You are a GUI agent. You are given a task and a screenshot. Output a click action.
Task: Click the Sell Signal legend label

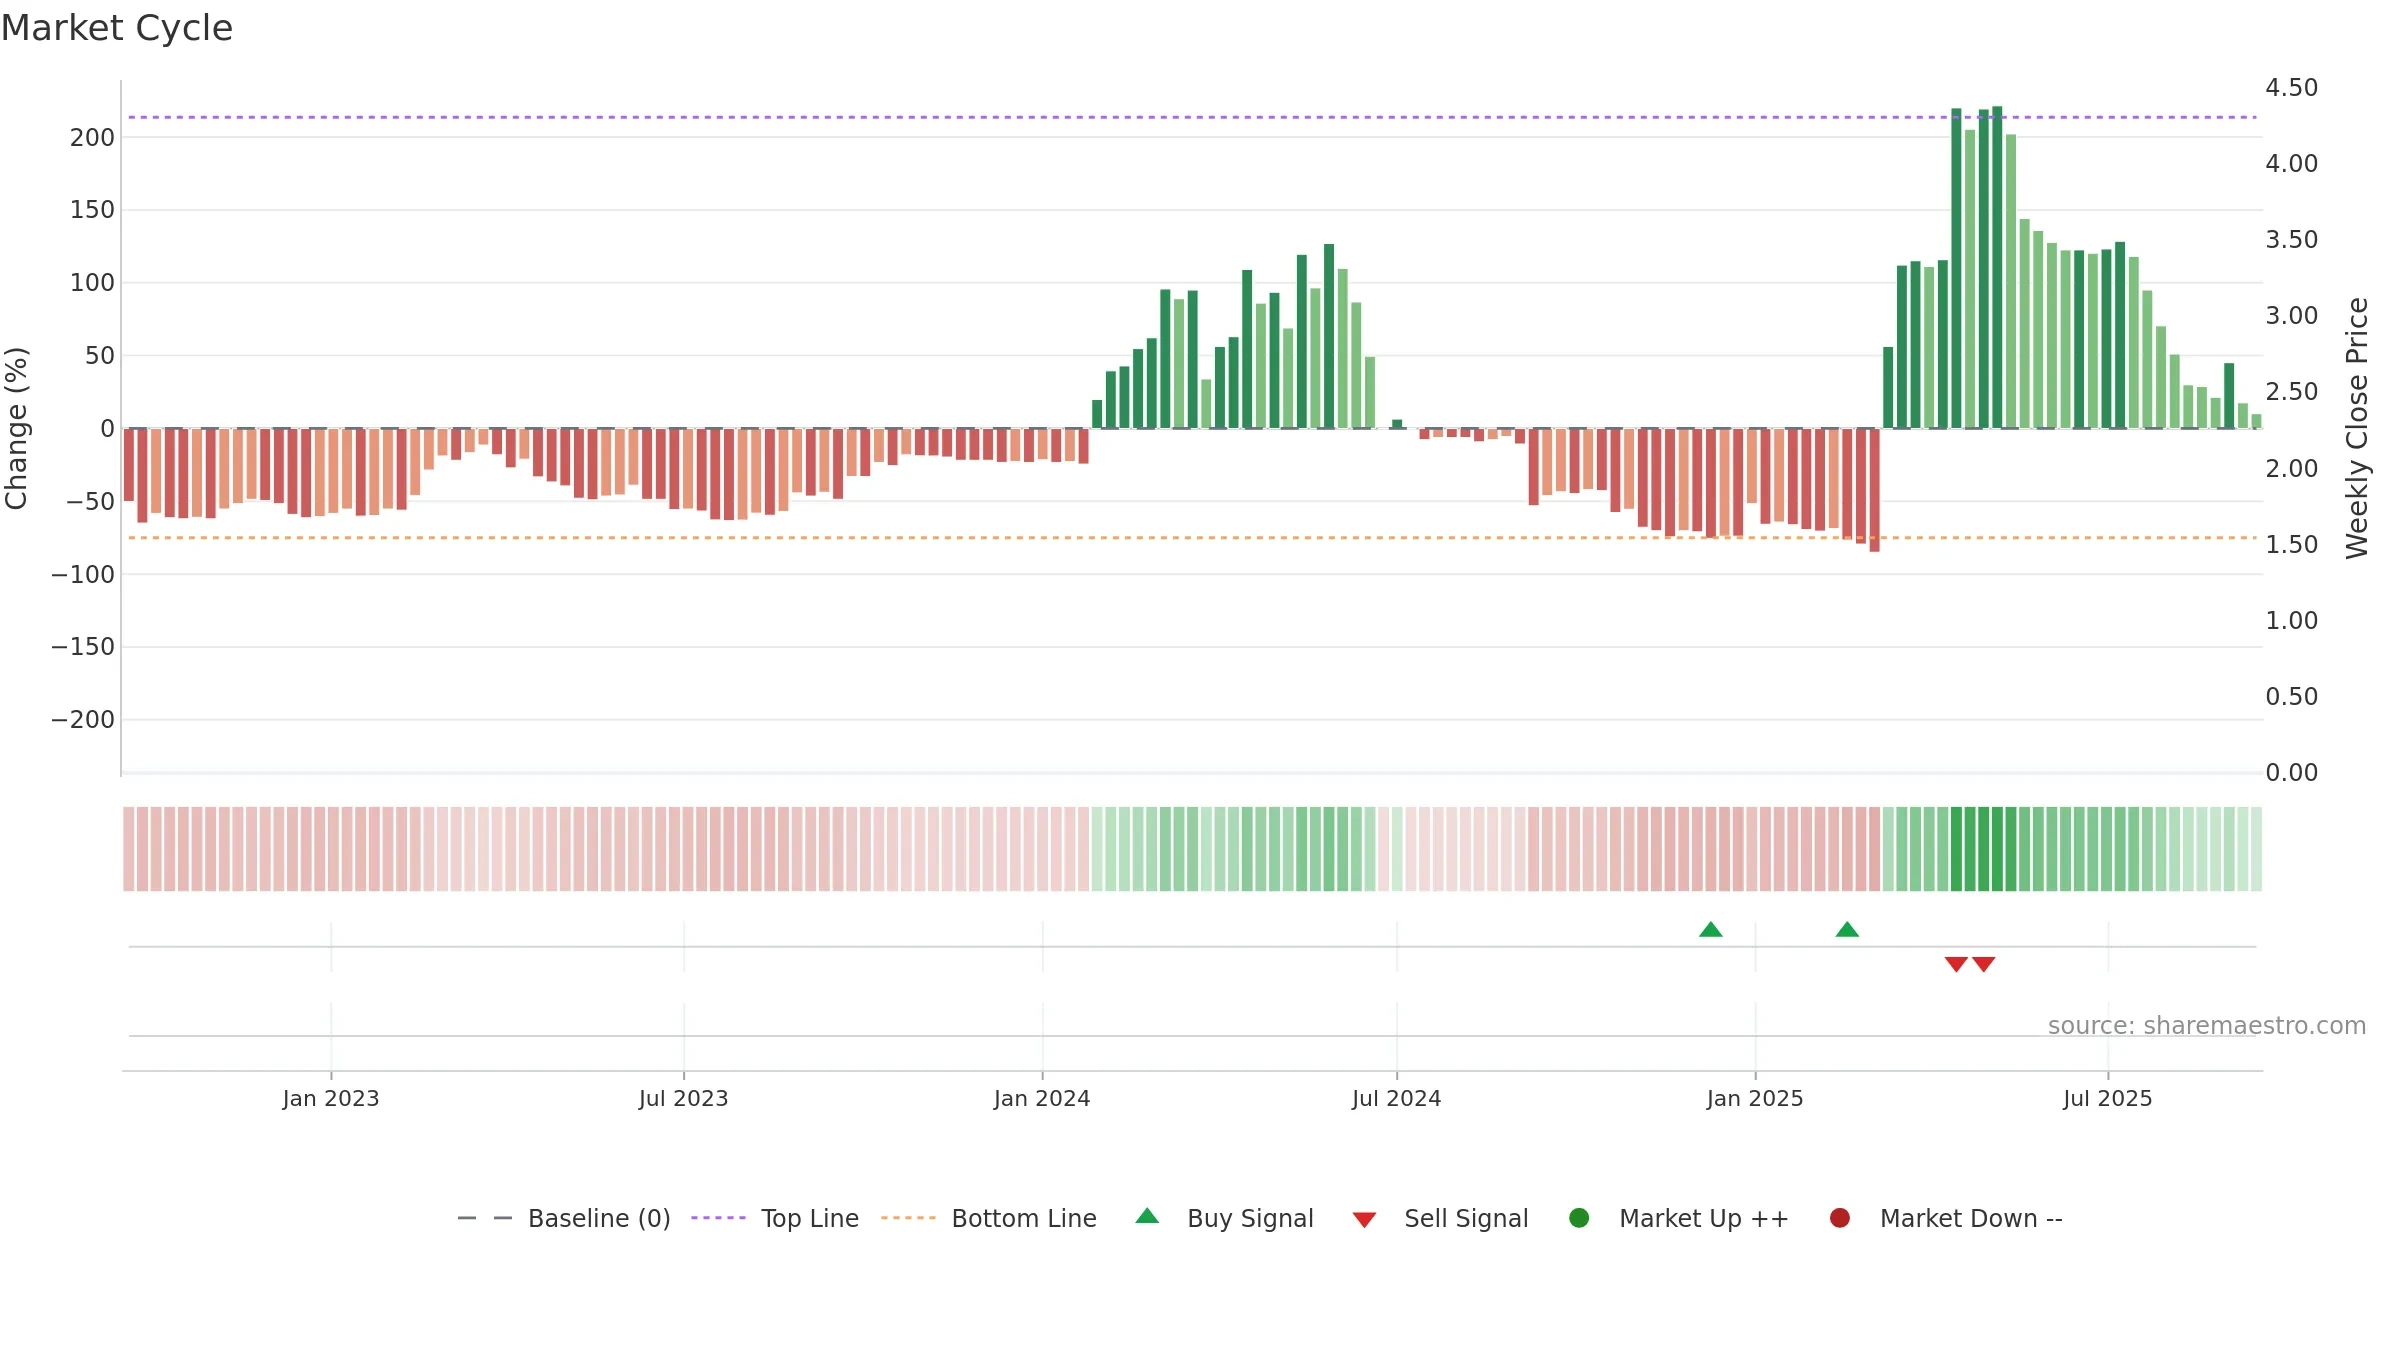click(x=1466, y=1219)
